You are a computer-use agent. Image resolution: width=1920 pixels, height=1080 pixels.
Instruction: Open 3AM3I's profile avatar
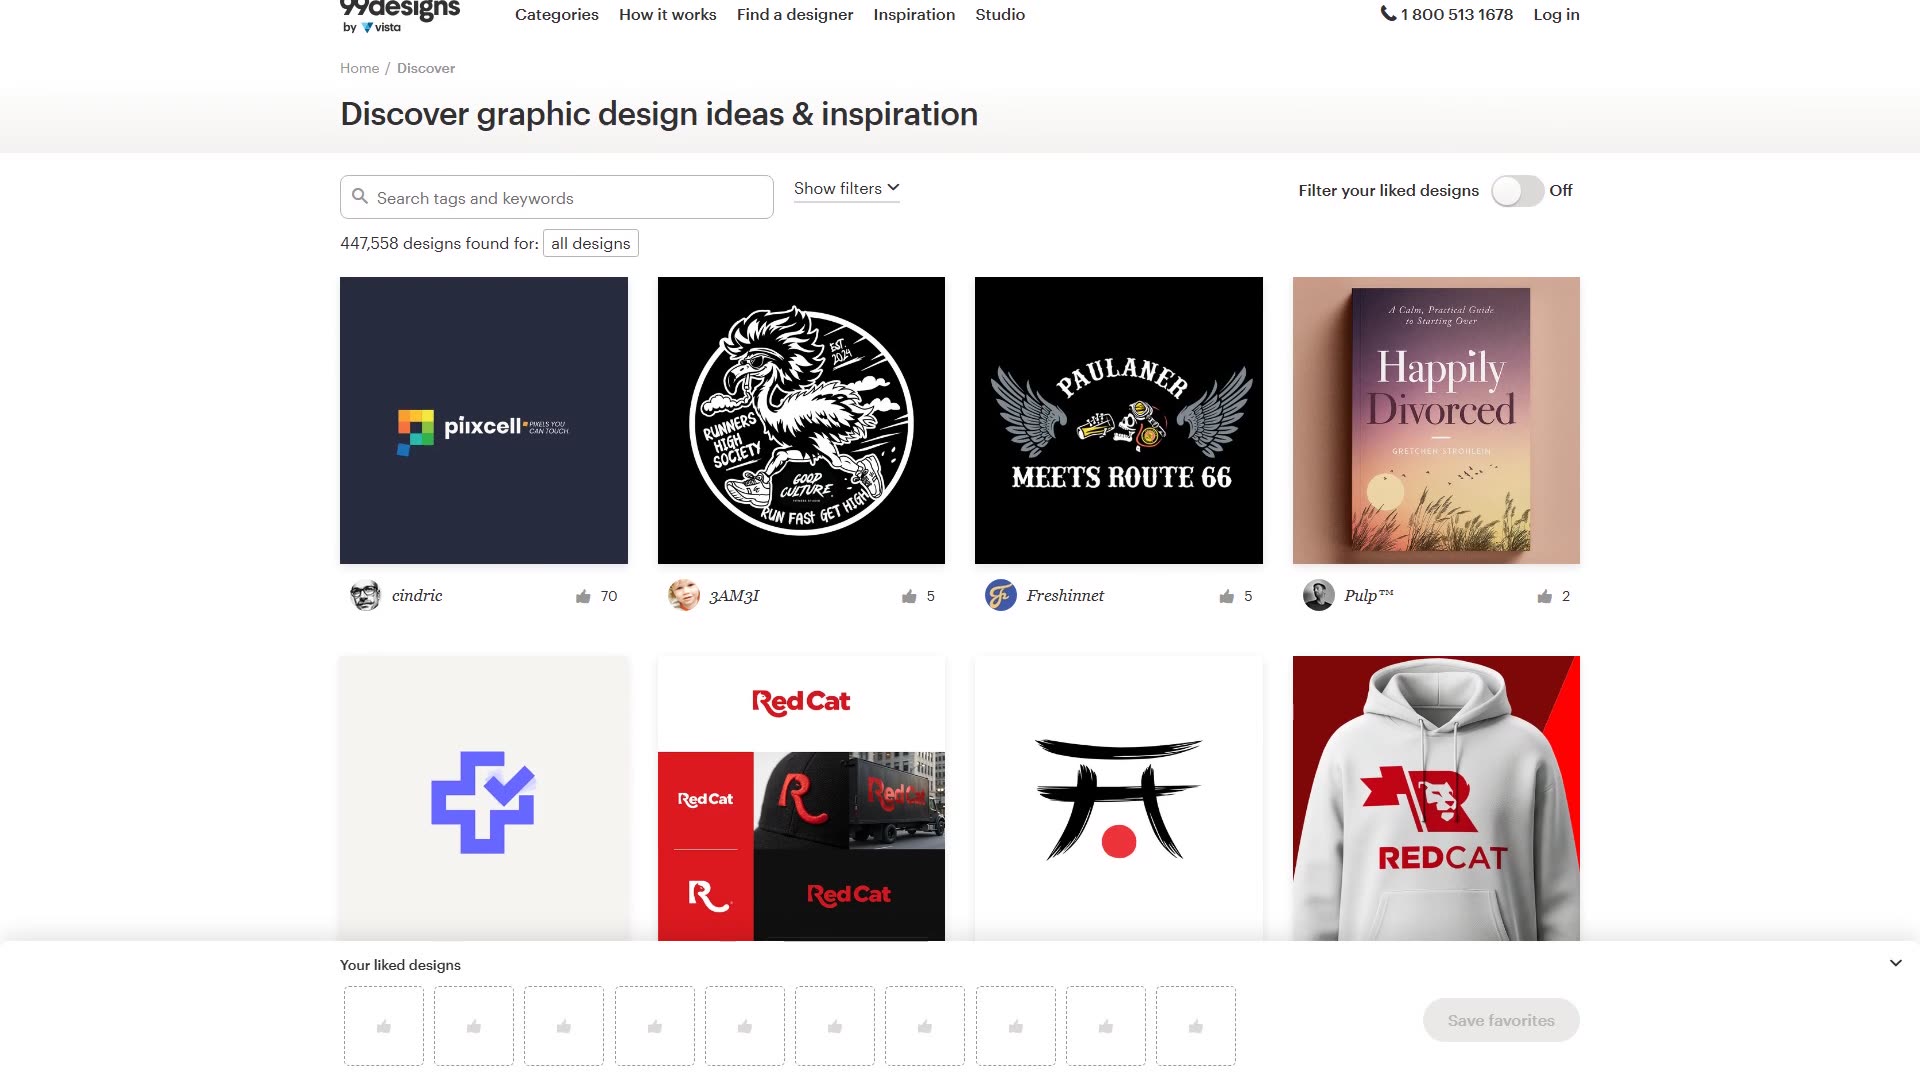pos(683,595)
